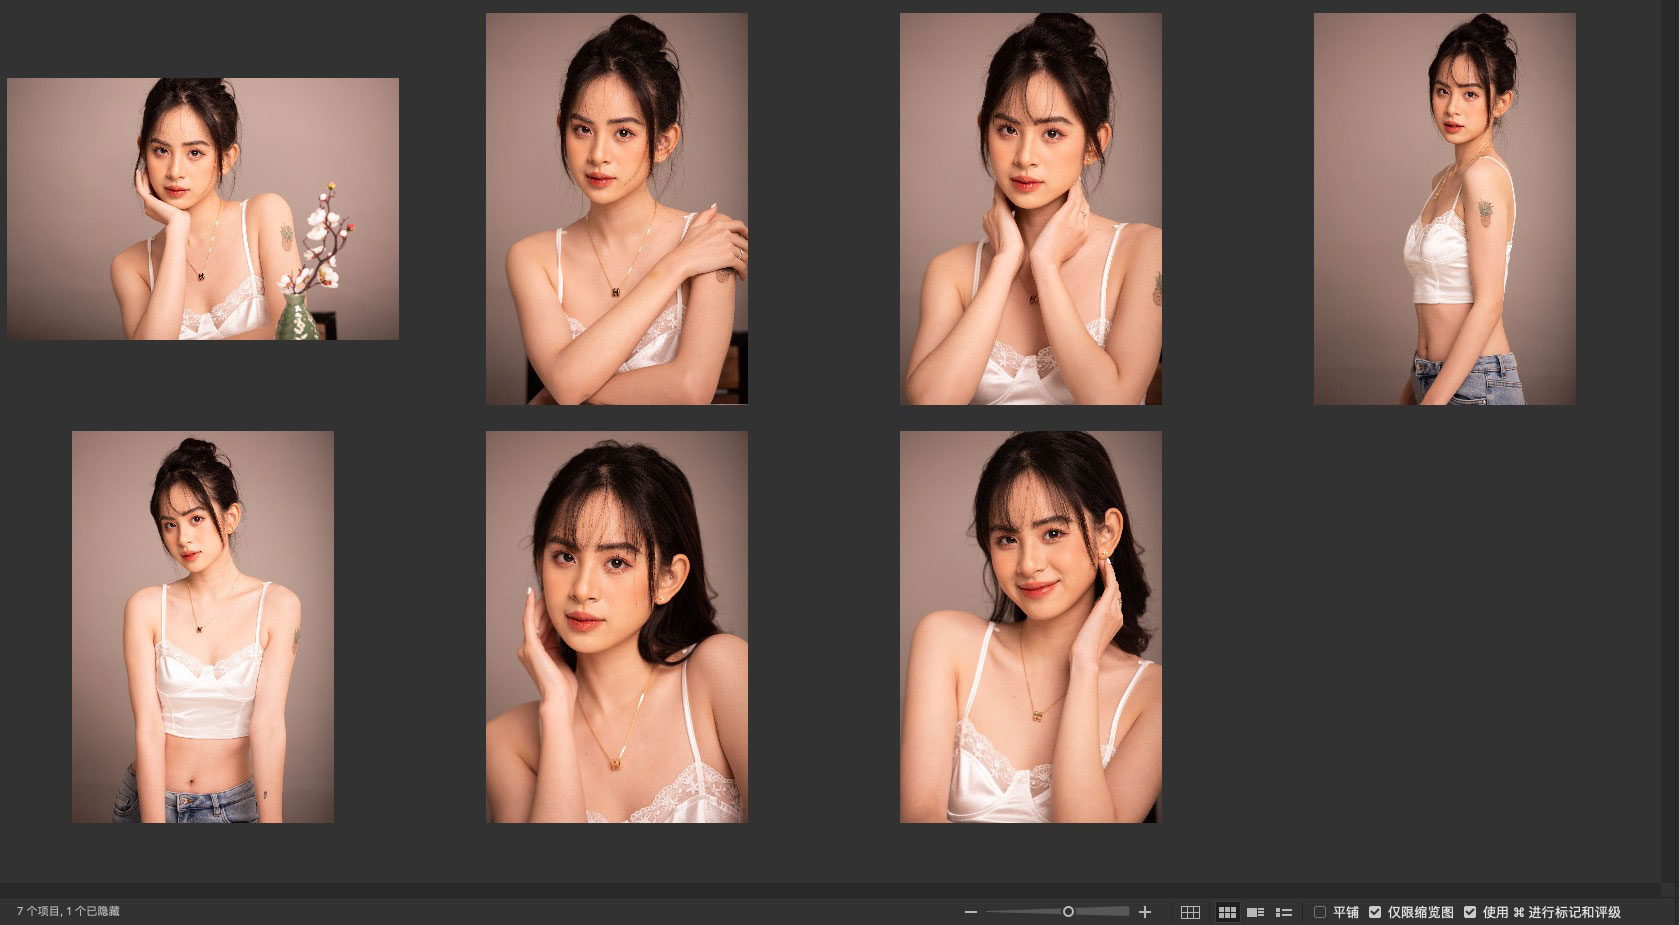Viewport: 1679px width, 925px height.
Task: Toggle the 使用 ⌘ 进行标记和评级 checkbox
Action: point(1470,912)
